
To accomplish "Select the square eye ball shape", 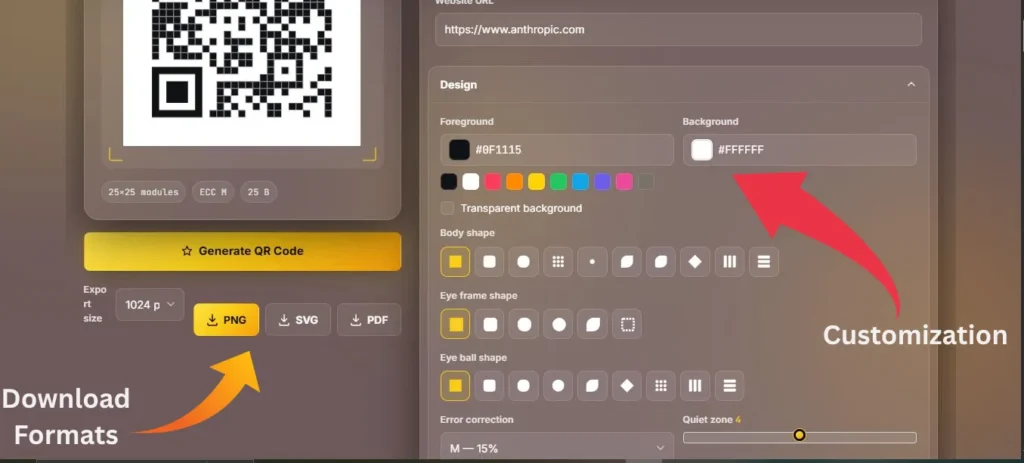I will (455, 386).
